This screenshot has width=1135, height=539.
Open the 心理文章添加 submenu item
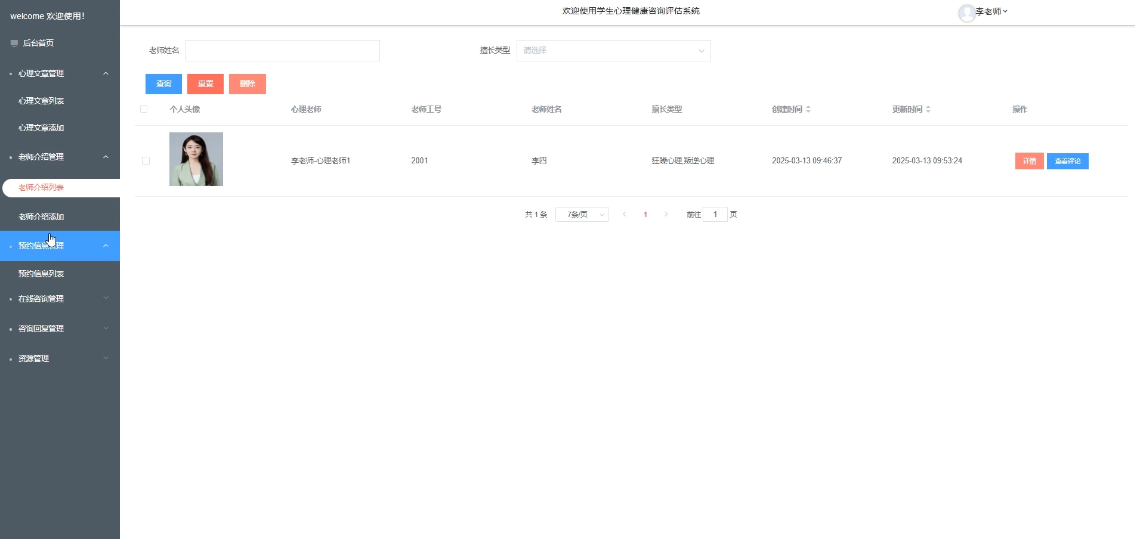pos(41,127)
